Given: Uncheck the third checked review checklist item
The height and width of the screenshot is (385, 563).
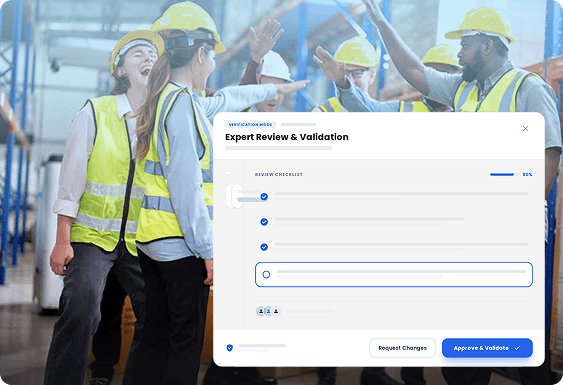Looking at the screenshot, I should [x=264, y=247].
